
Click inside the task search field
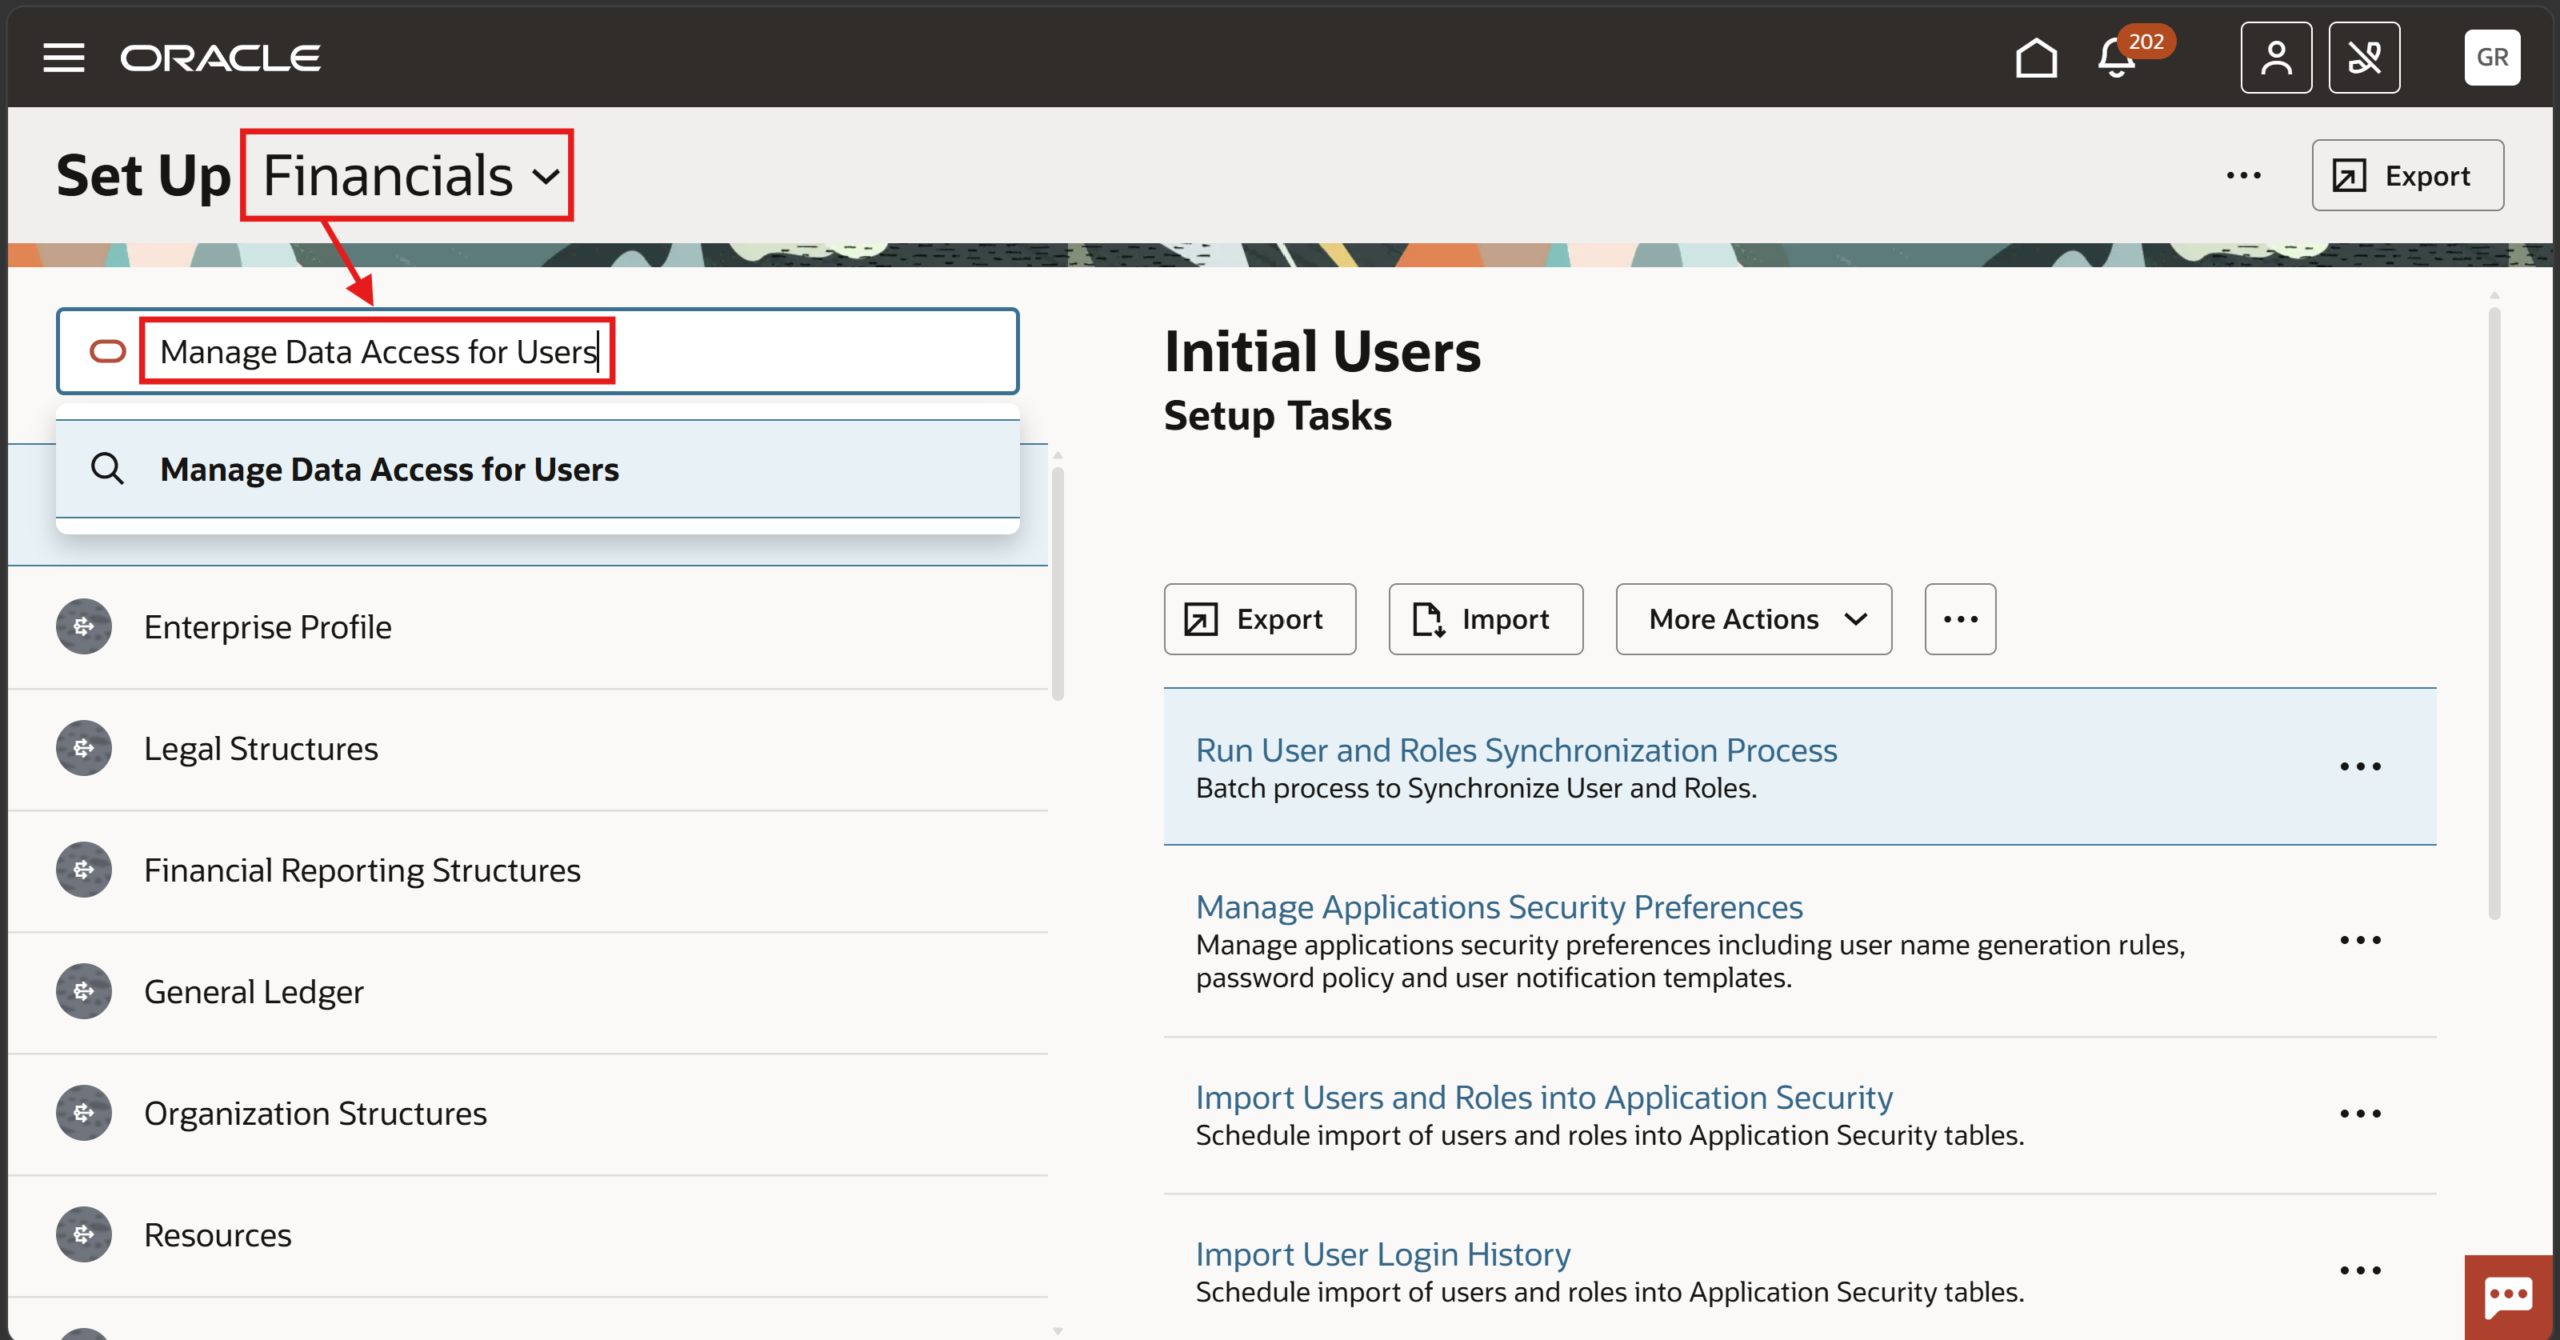[538, 351]
